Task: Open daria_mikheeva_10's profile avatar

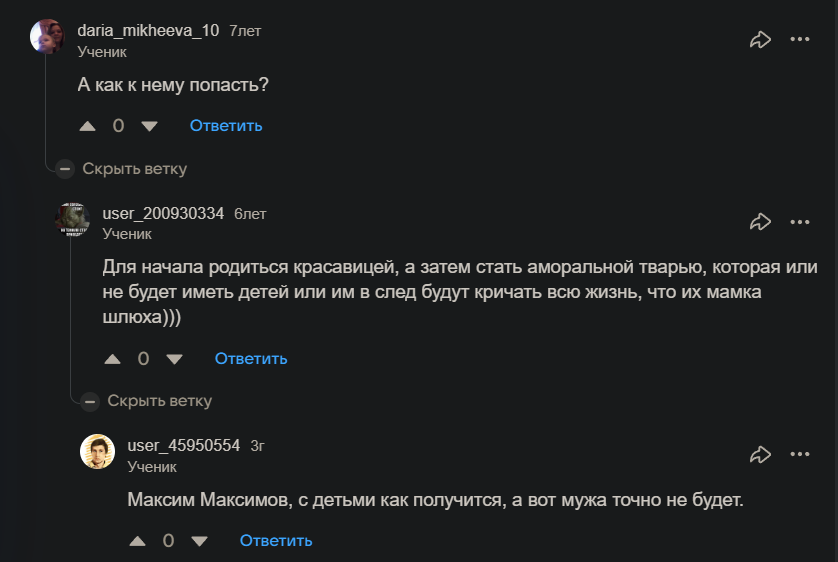Action: pos(47,37)
